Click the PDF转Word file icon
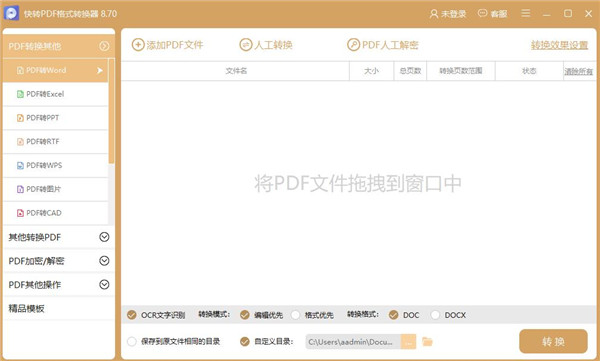600x361 pixels. [20, 70]
